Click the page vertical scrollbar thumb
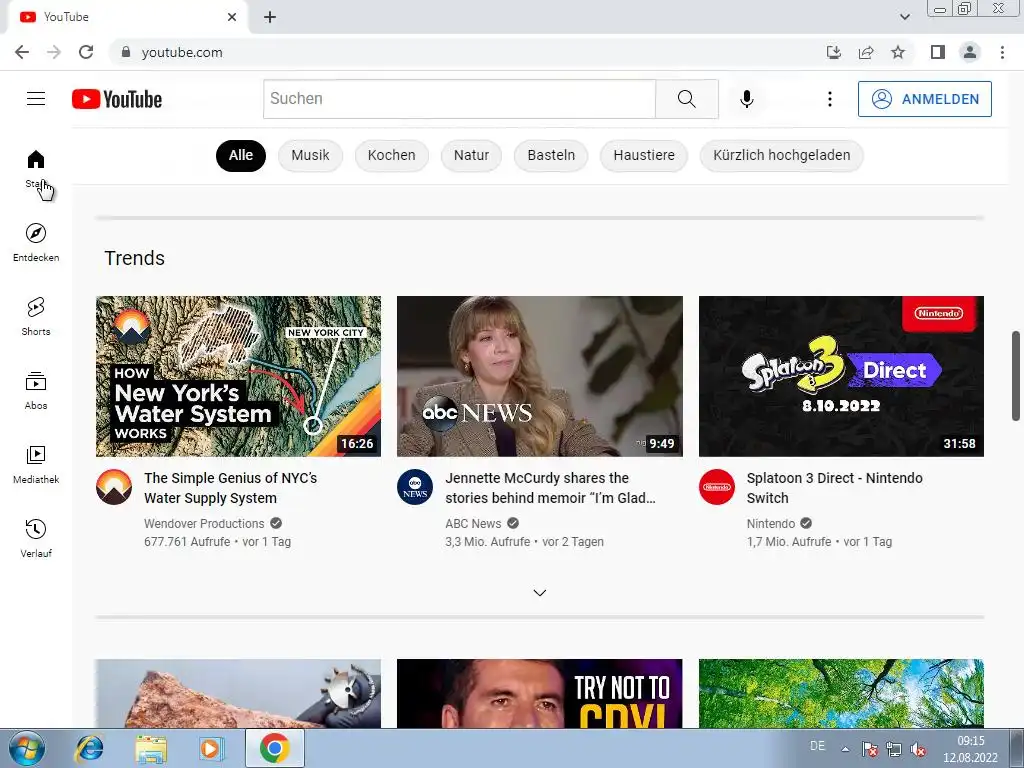This screenshot has width=1024, height=768. [1016, 376]
